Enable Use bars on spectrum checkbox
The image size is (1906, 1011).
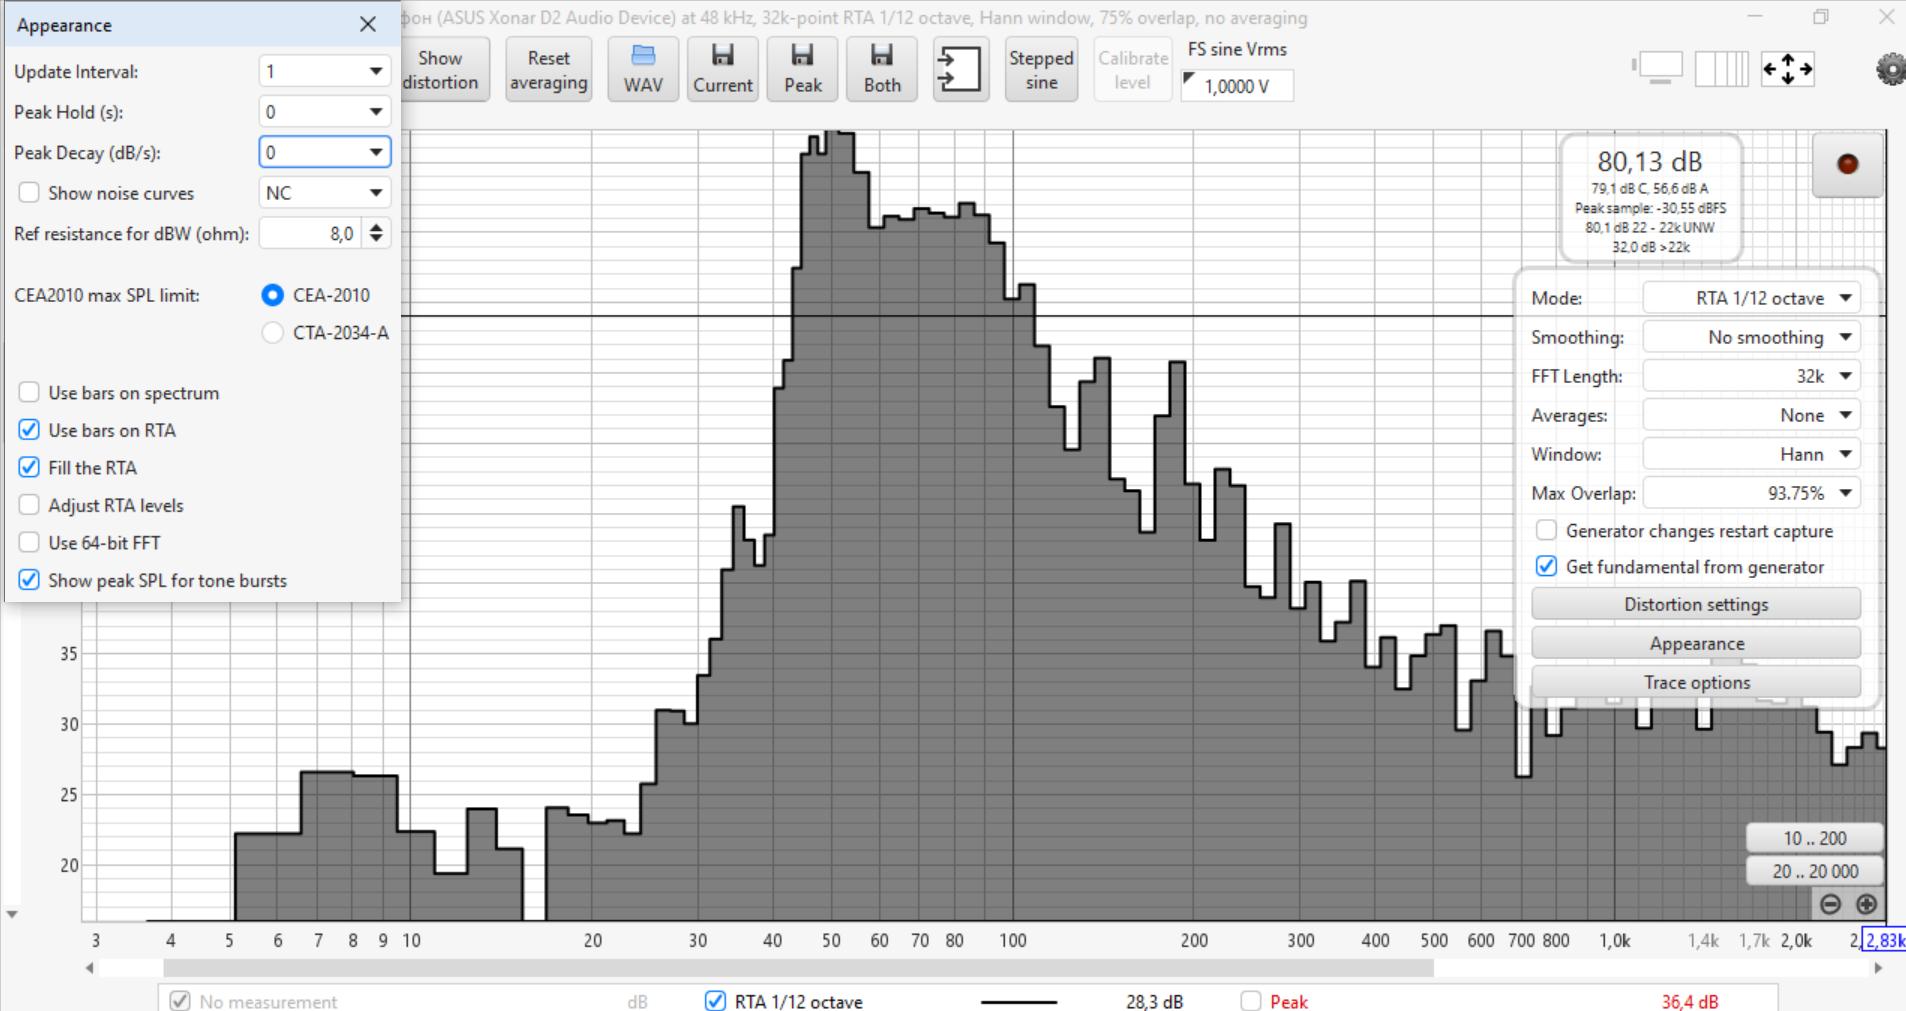pos(29,393)
